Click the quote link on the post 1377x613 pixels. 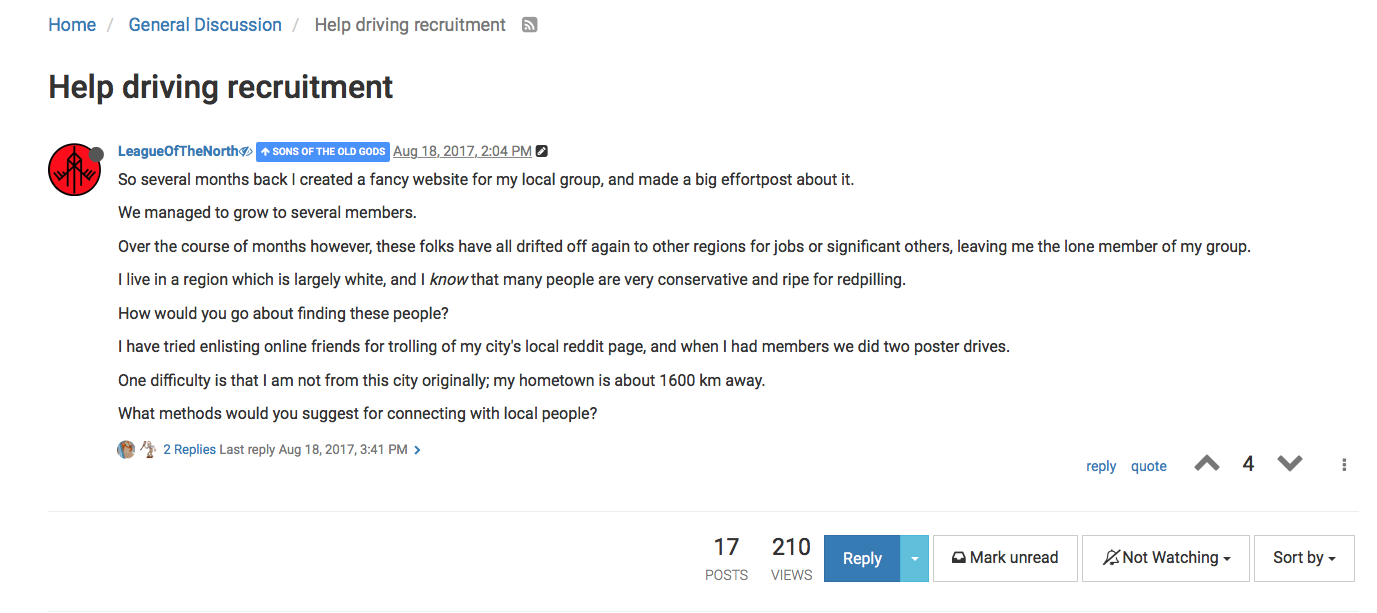coord(1149,466)
